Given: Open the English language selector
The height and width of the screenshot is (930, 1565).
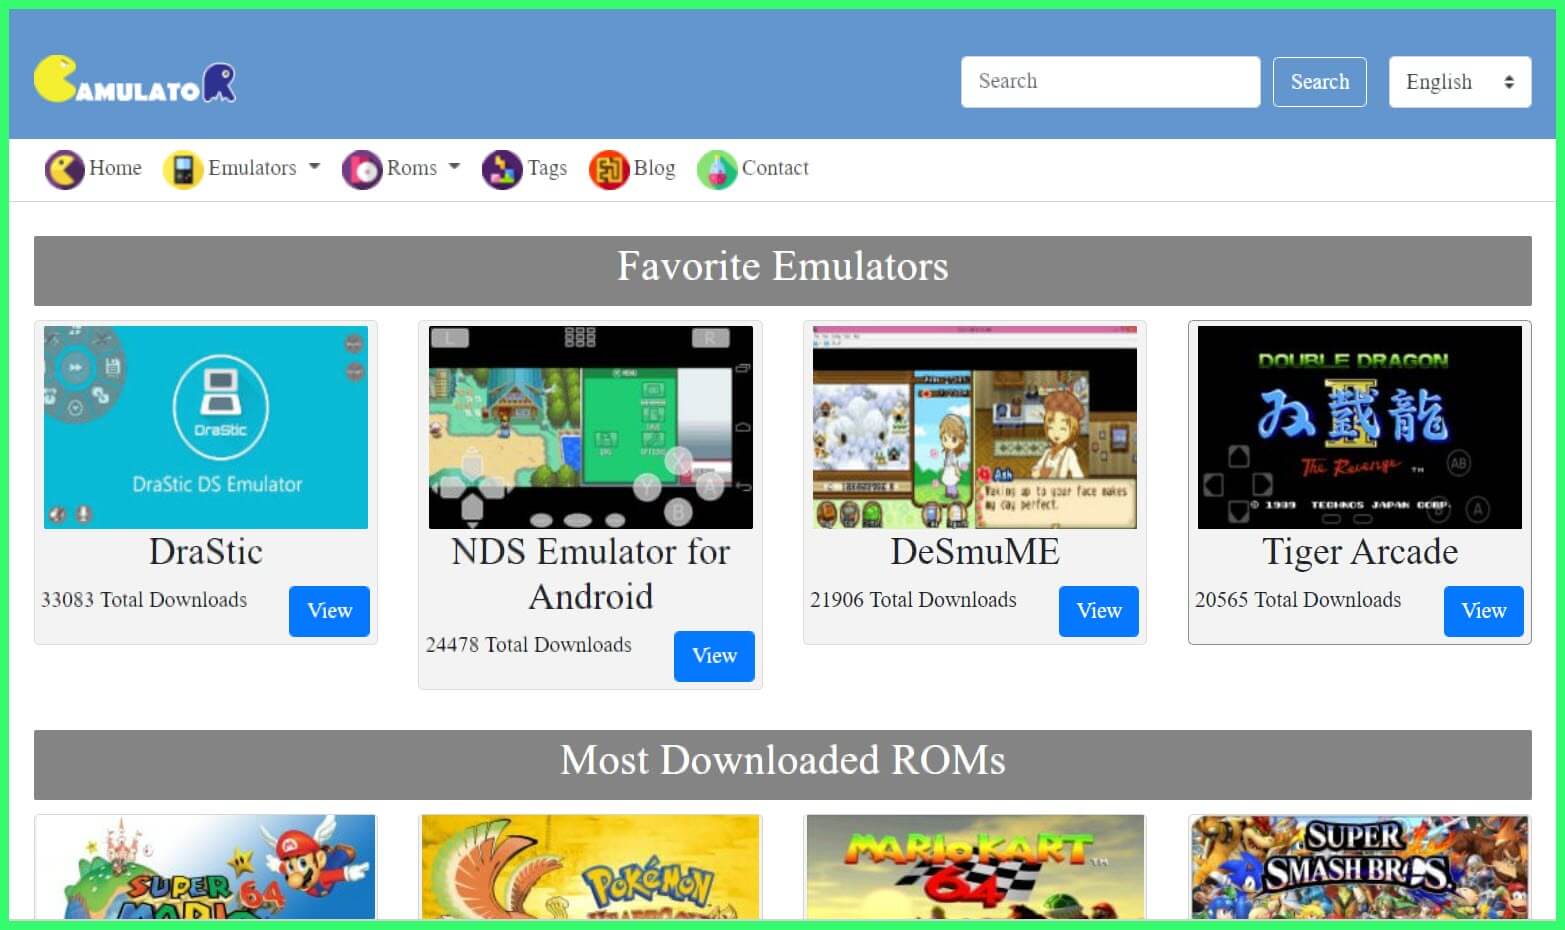Looking at the screenshot, I should [1459, 82].
